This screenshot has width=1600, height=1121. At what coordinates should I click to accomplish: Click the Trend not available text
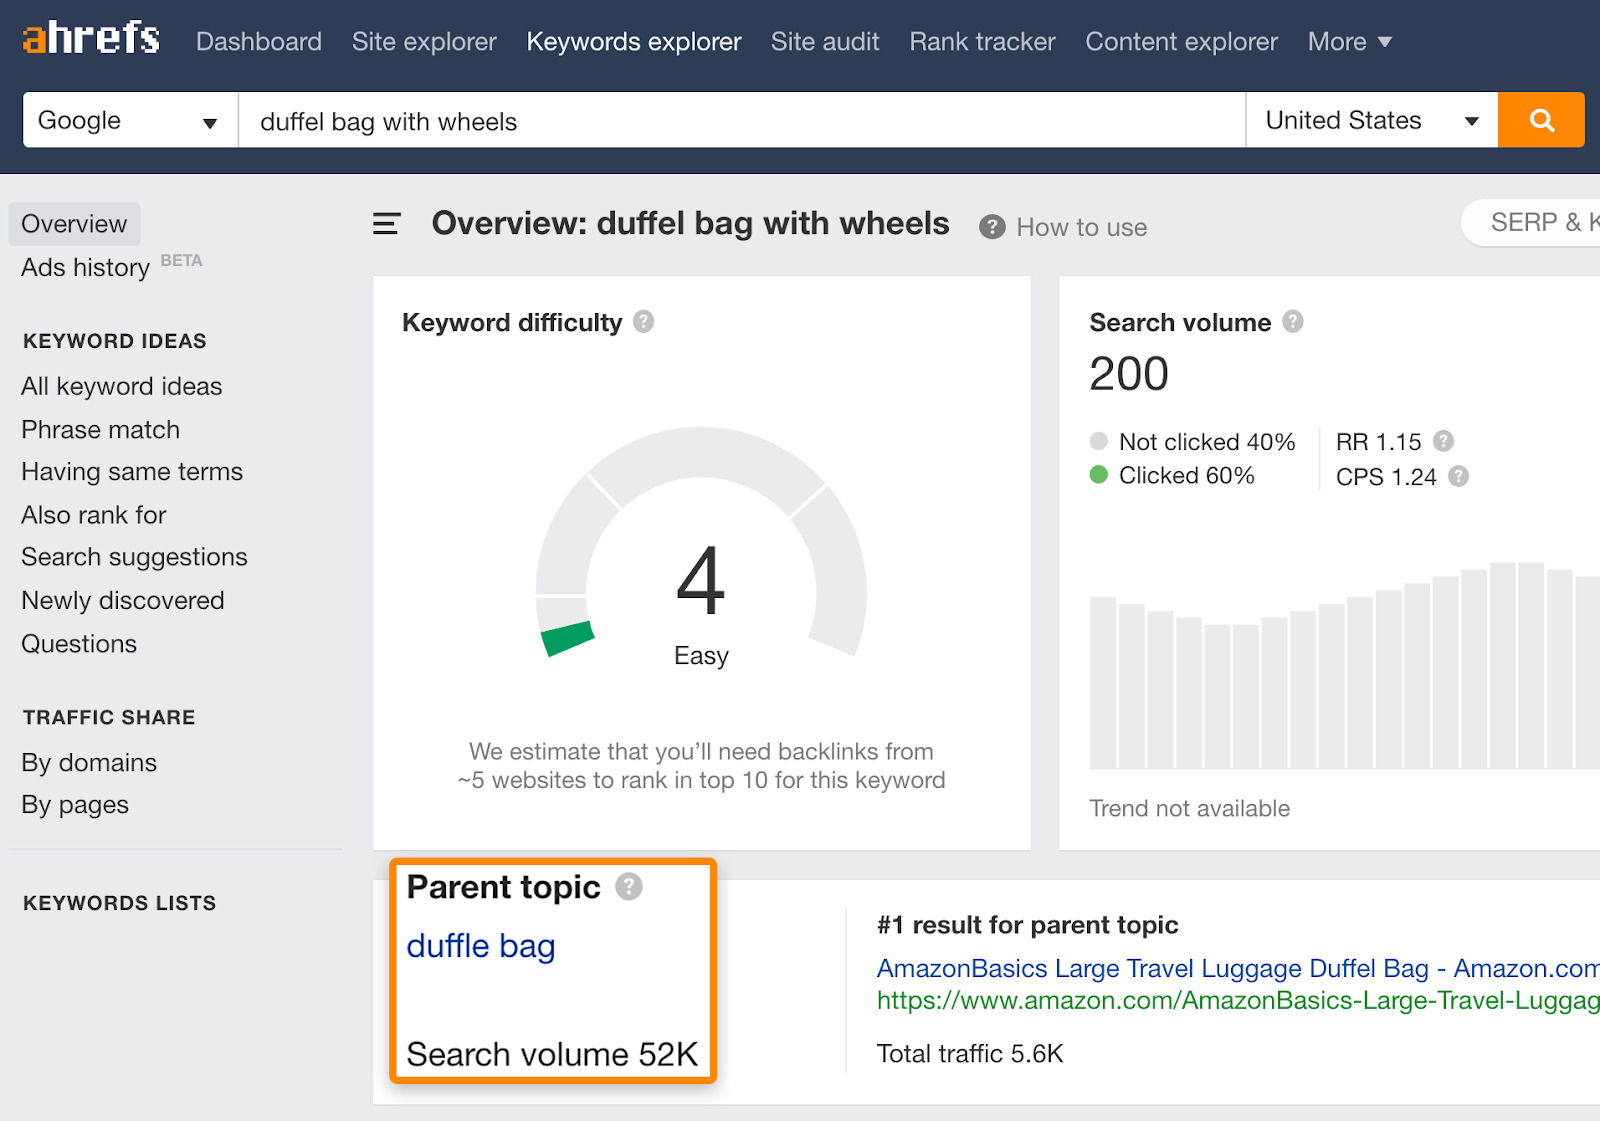[x=1190, y=808]
